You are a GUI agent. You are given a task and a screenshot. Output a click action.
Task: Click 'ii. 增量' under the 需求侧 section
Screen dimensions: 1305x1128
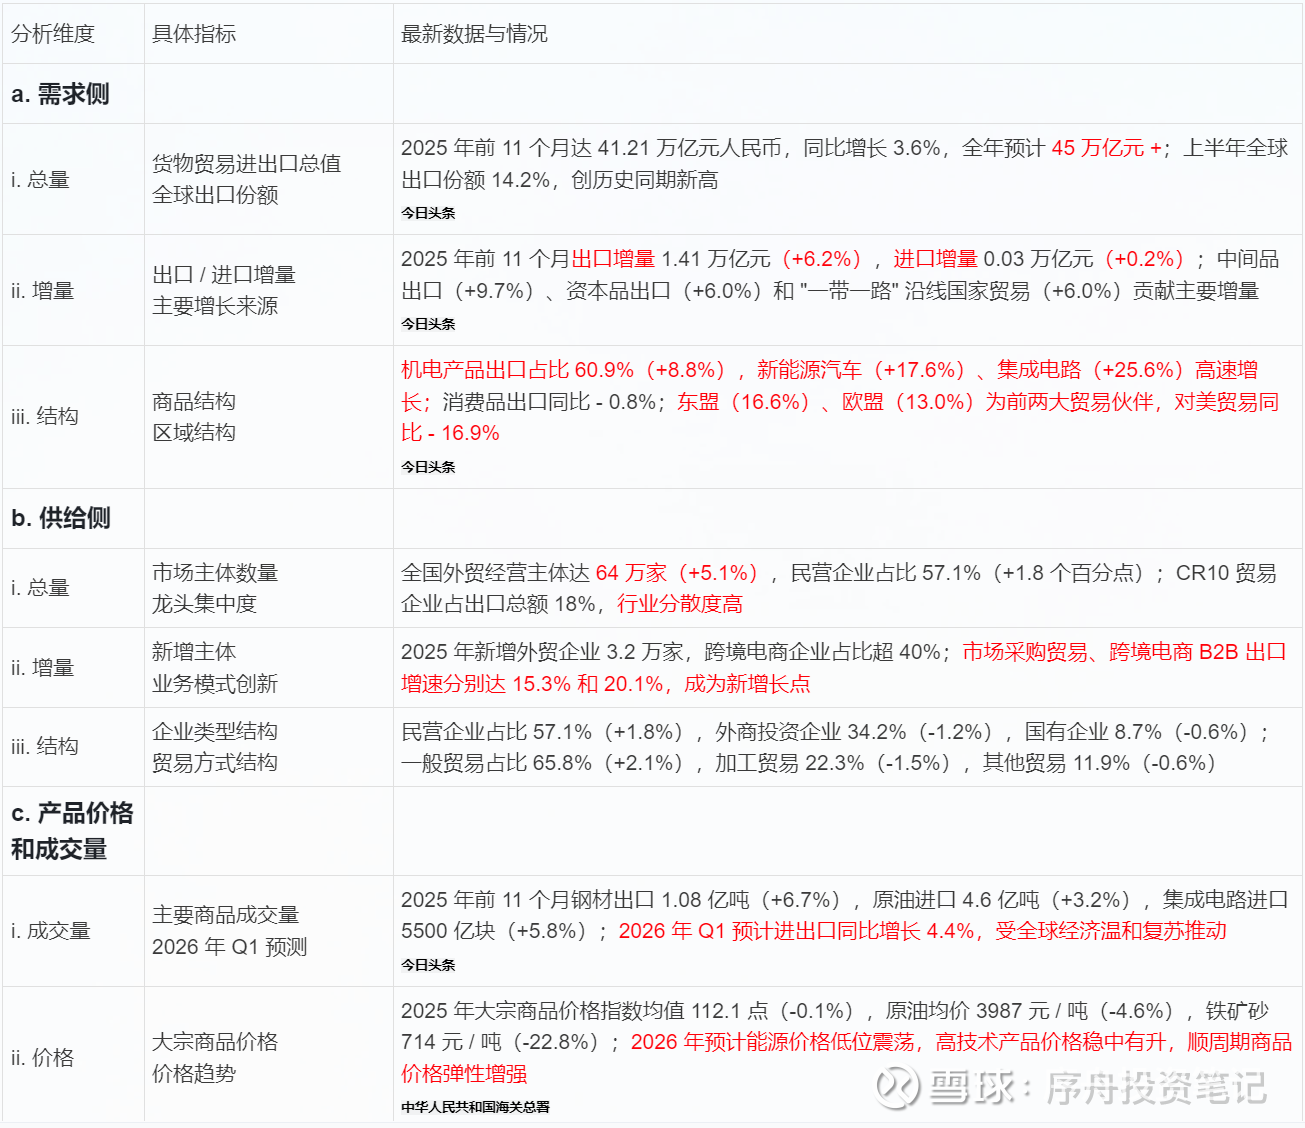coord(43,291)
